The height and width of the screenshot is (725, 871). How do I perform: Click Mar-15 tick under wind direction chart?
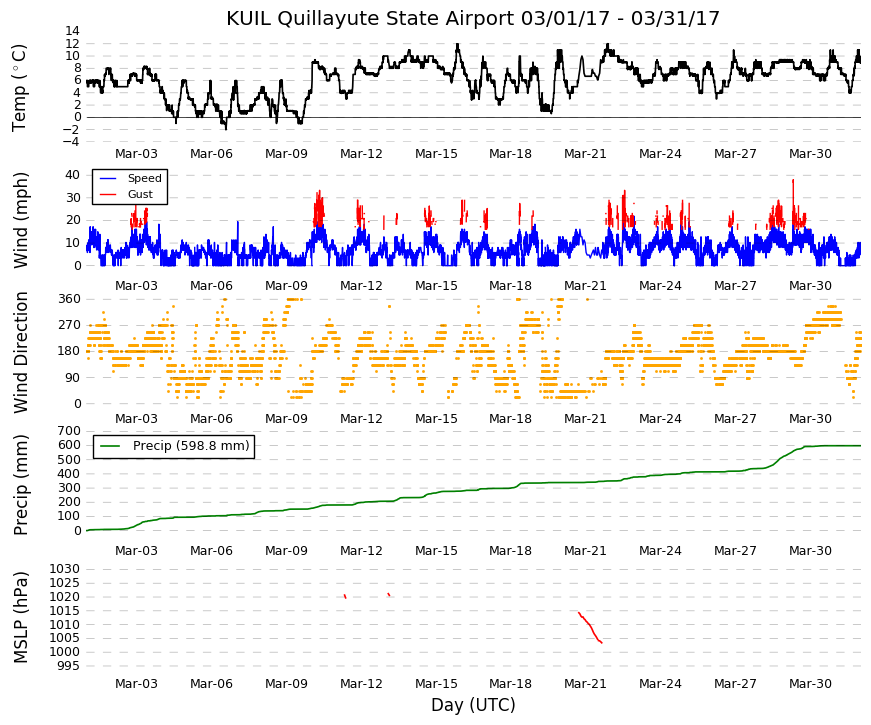(436, 419)
